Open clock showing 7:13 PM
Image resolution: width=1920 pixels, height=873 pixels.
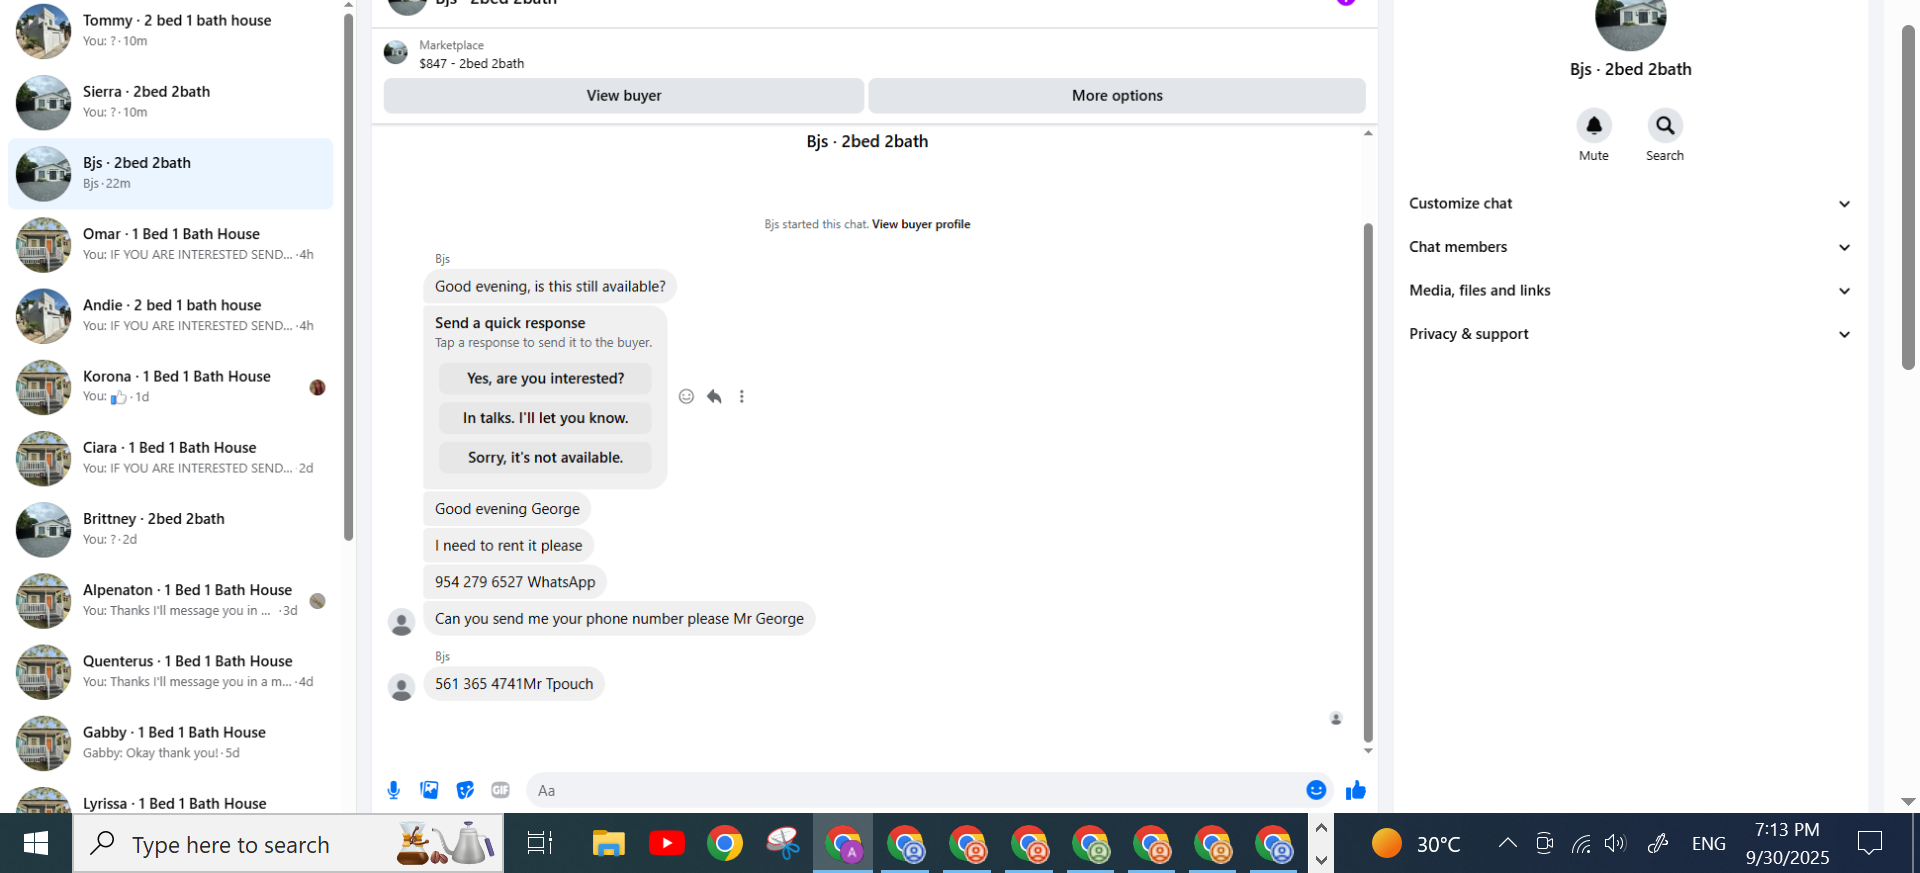tap(1787, 844)
